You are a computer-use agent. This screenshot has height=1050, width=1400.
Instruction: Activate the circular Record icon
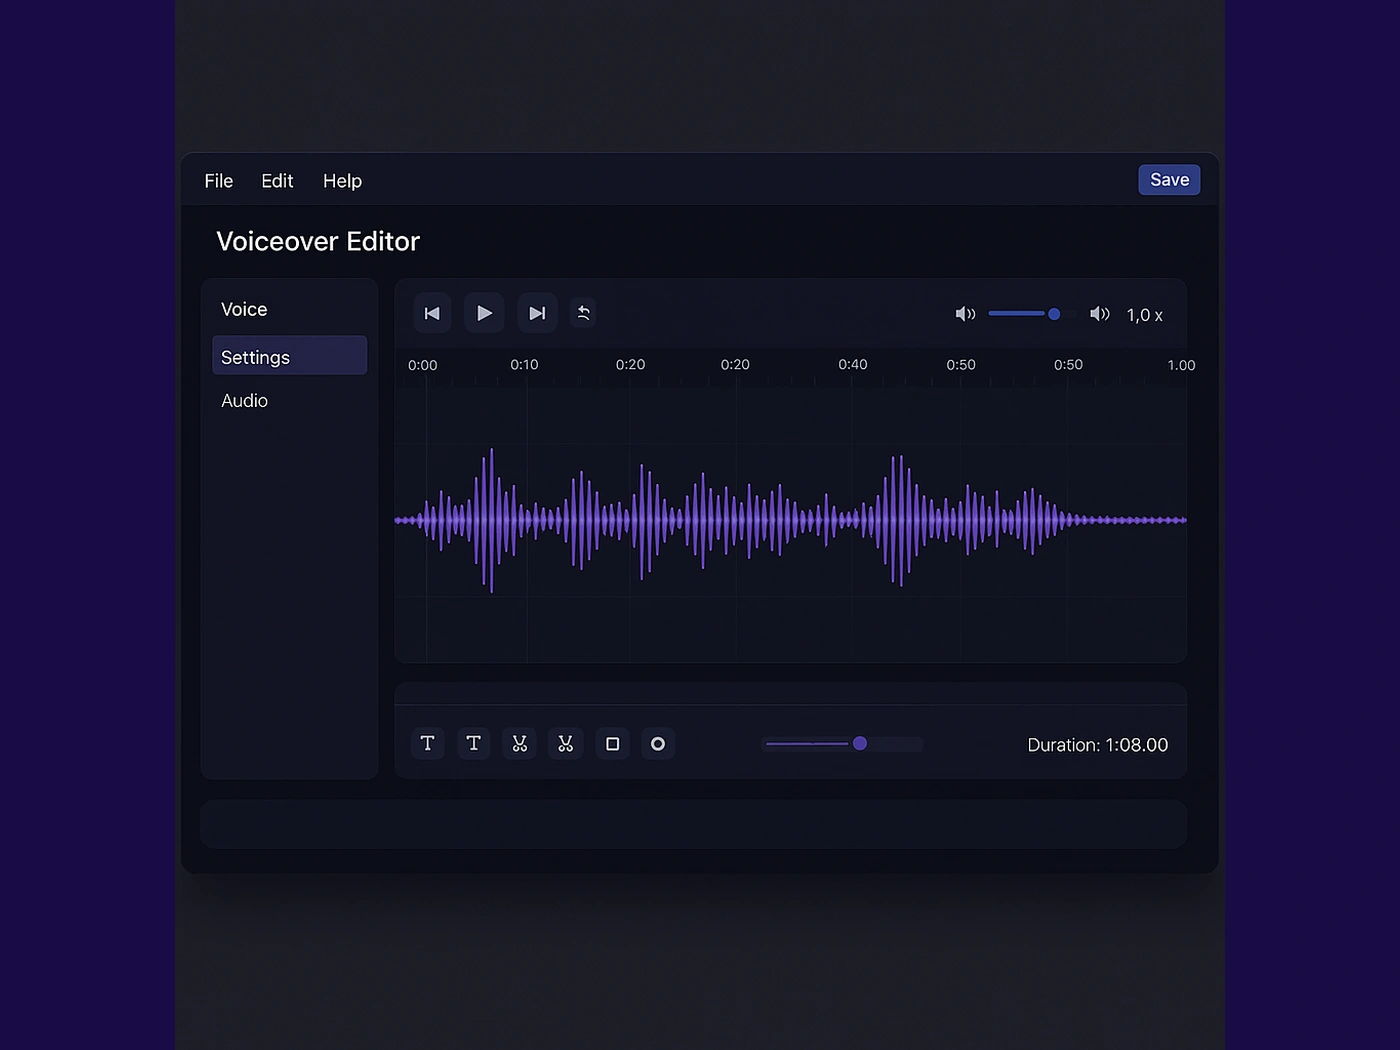pyautogui.click(x=658, y=743)
